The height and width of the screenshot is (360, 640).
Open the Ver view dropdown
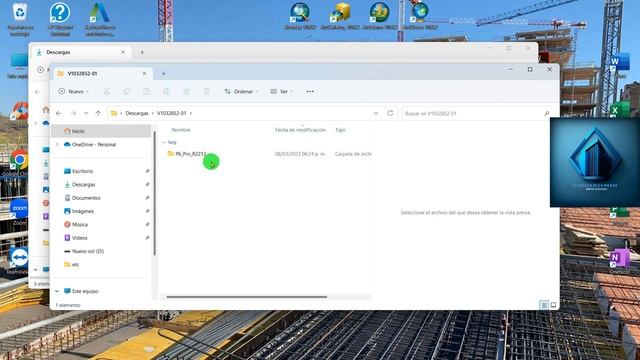pos(282,91)
